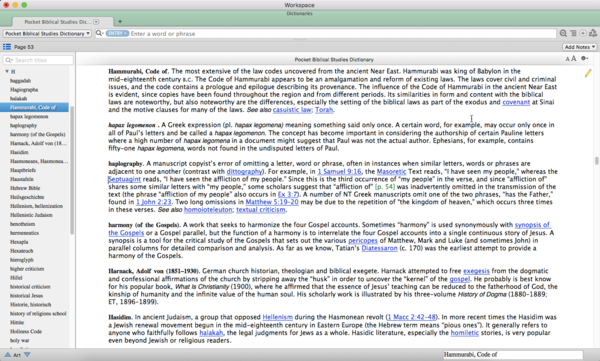Open the Add Notes dropdown

tap(580, 47)
